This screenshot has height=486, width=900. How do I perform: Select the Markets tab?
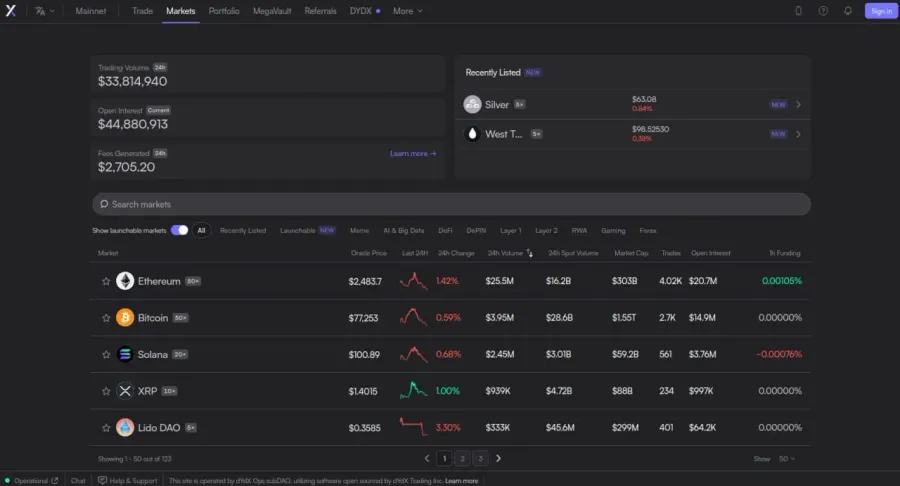[x=181, y=11]
